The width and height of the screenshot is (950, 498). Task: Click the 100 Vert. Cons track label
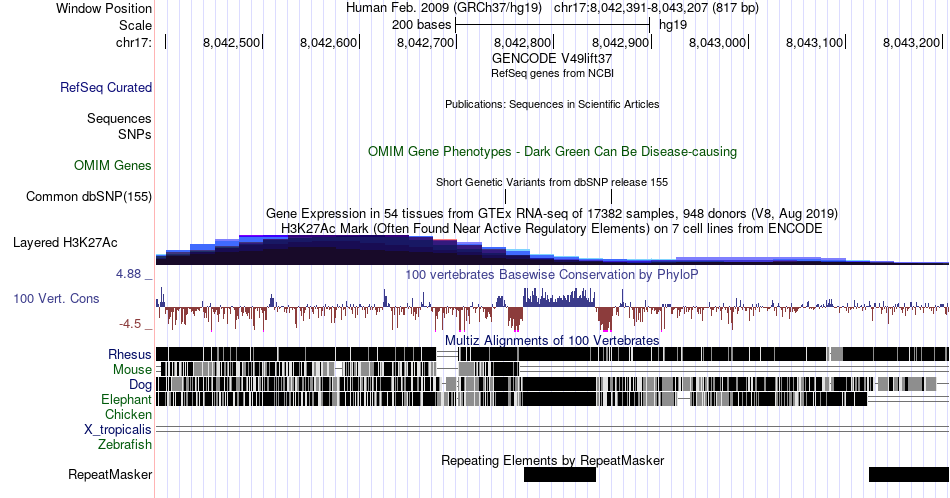56,298
